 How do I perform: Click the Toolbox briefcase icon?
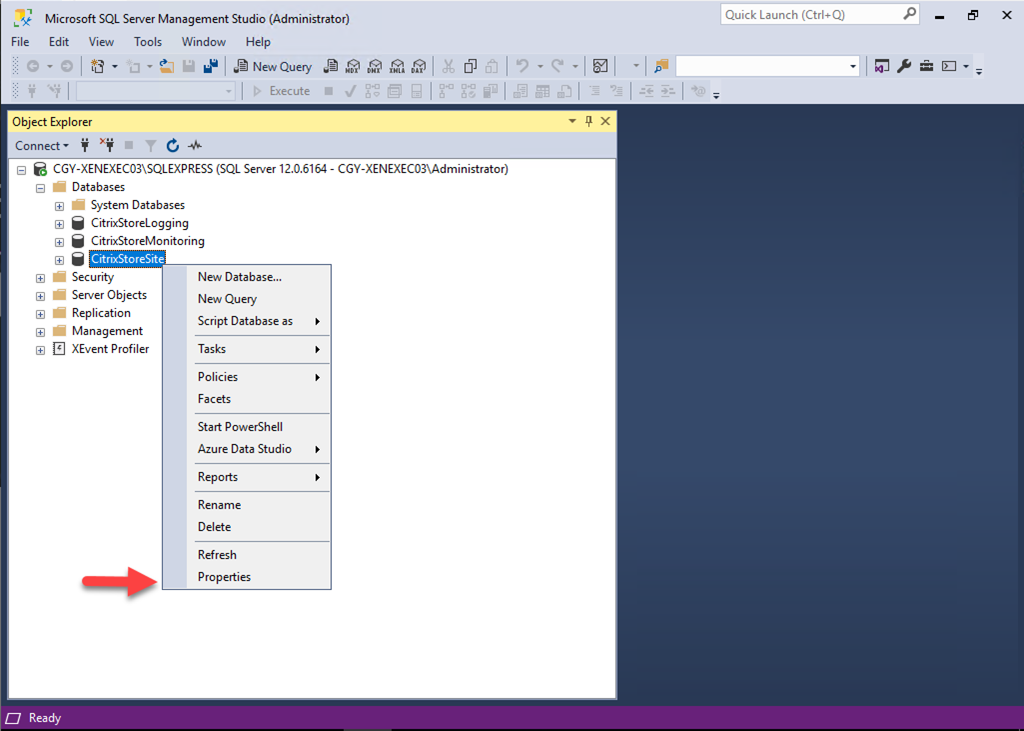[x=926, y=66]
